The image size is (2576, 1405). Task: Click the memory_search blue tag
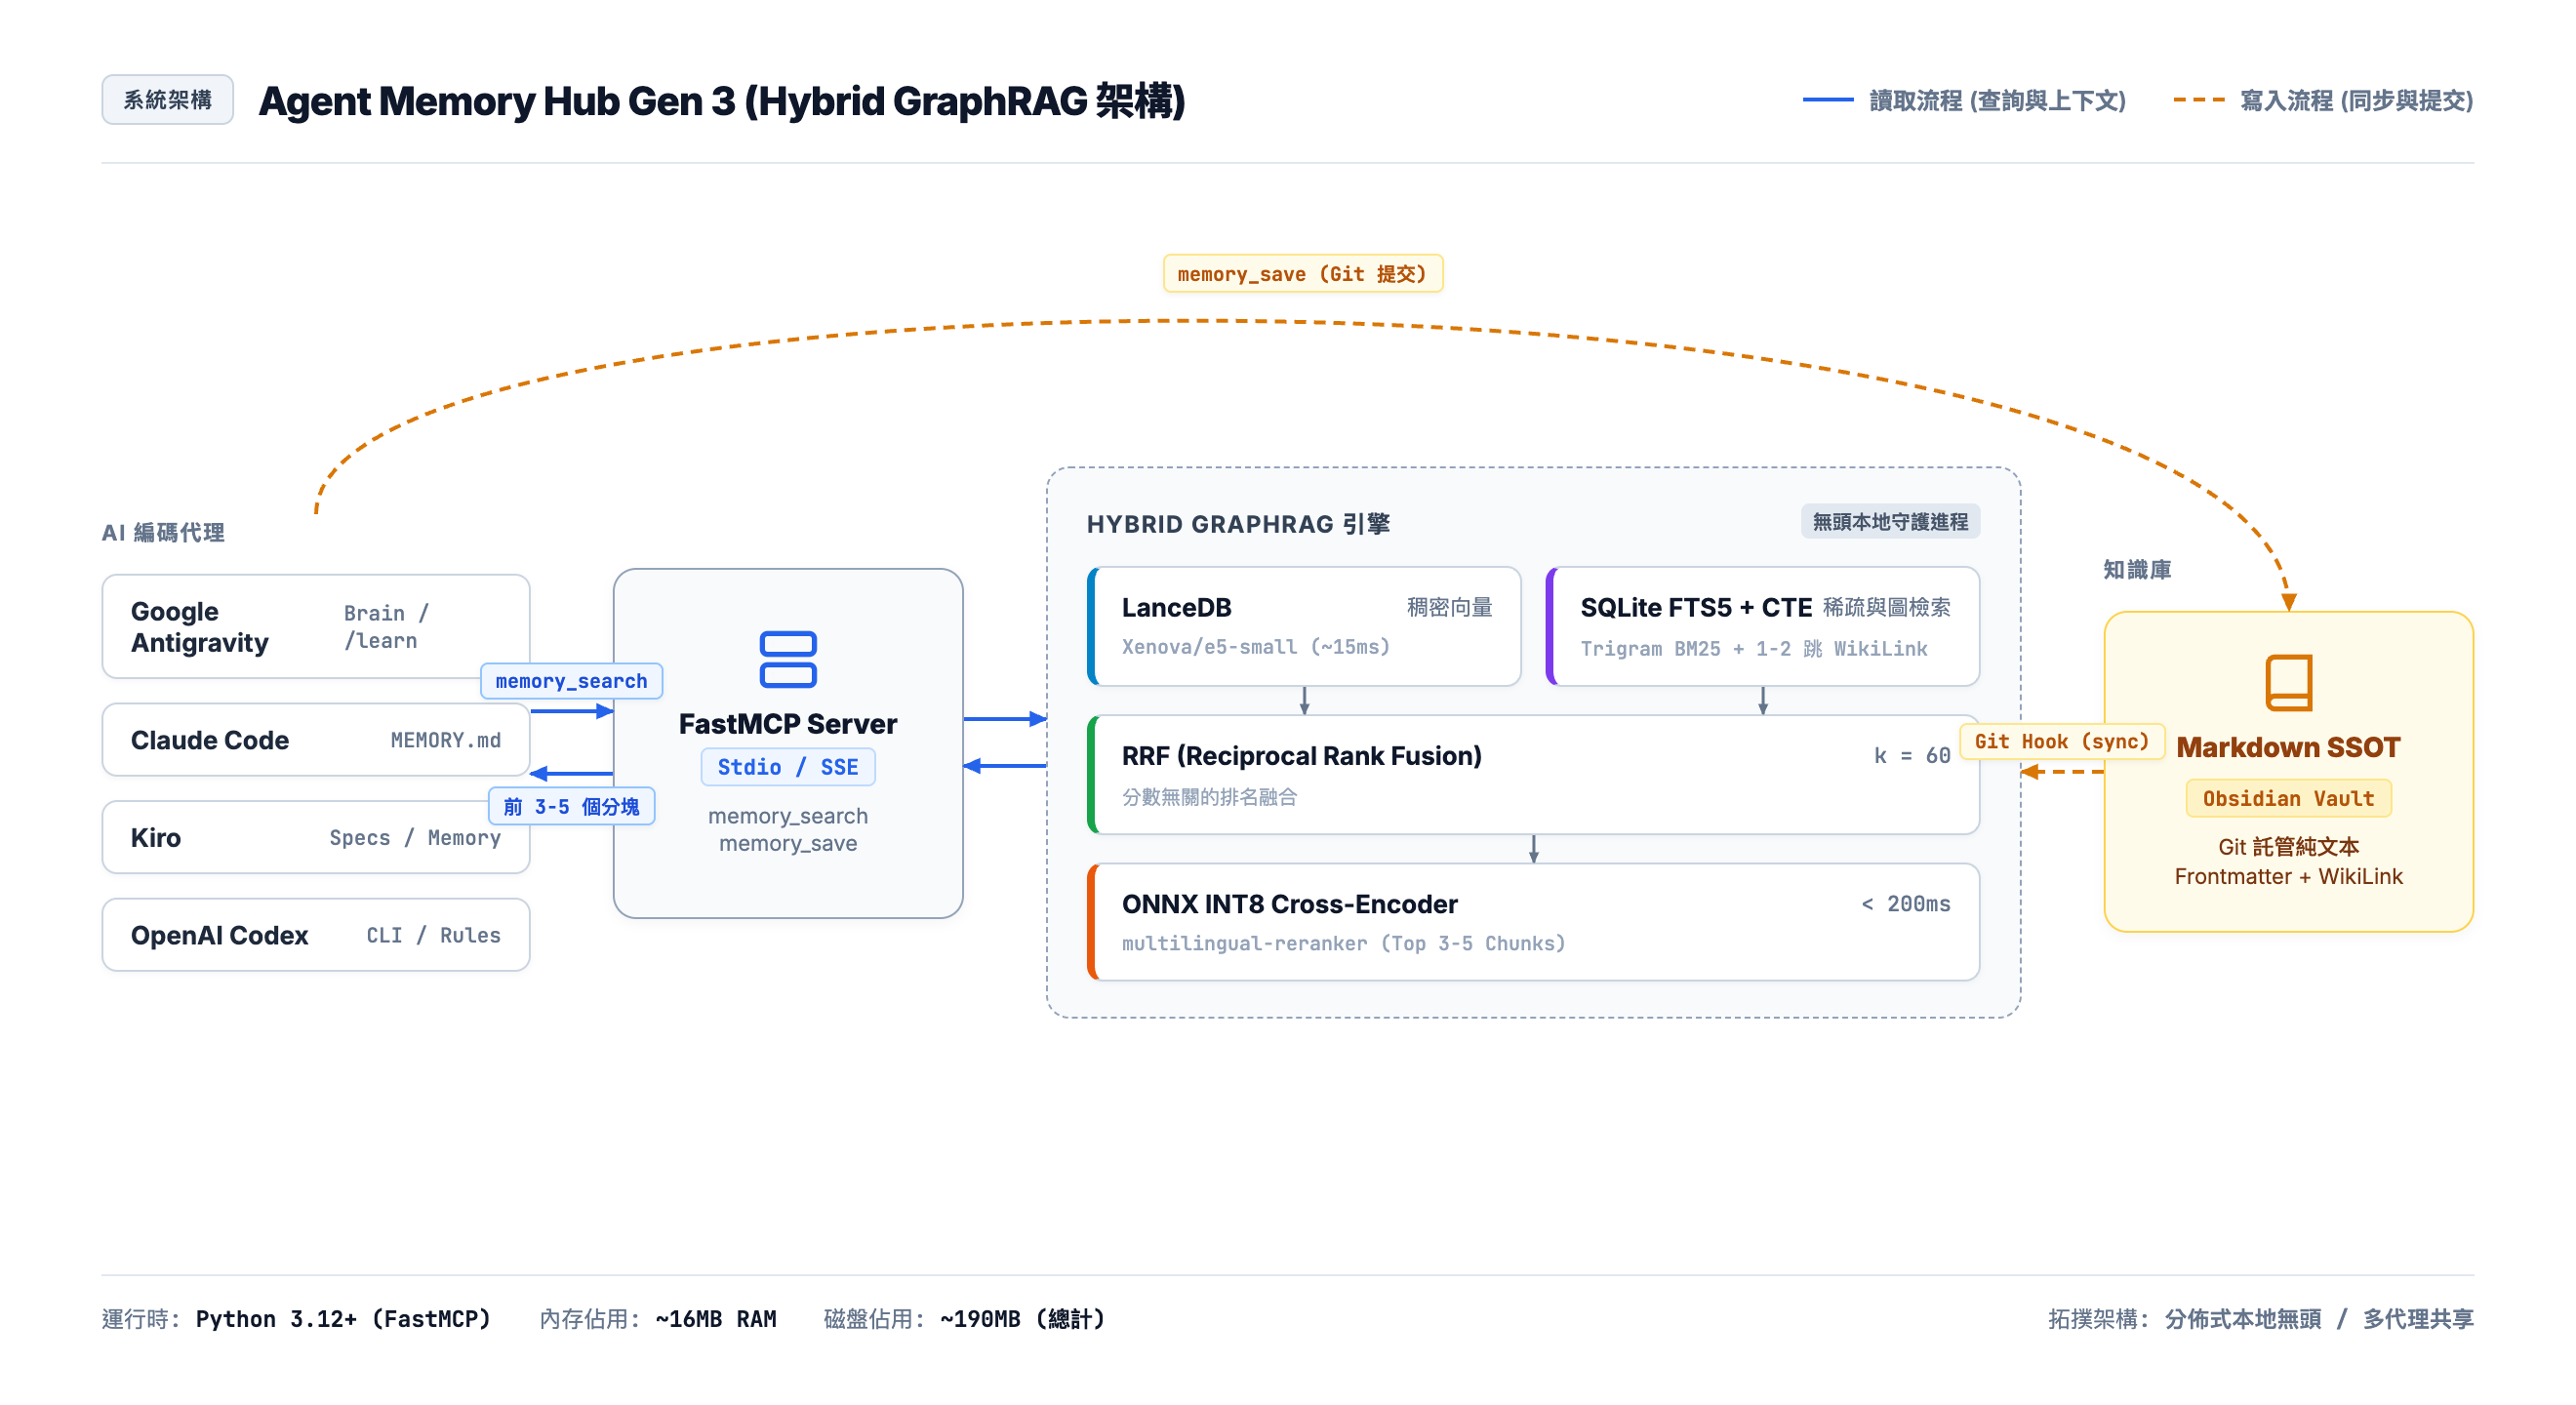point(571,681)
